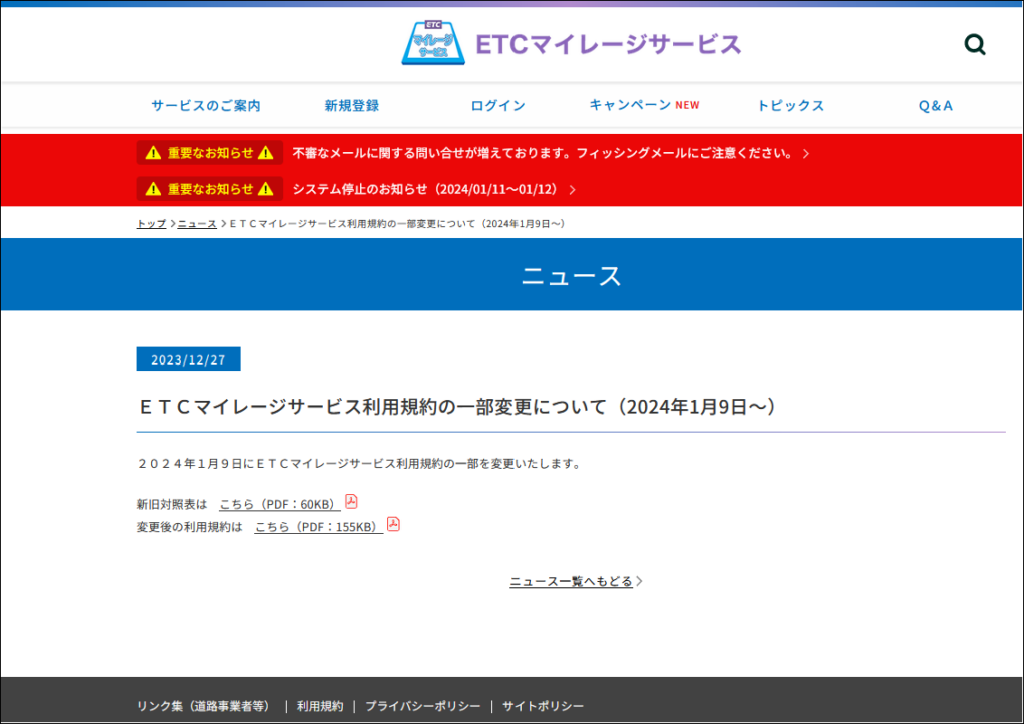The image size is (1024, 724).
Task: Select ログイン from the navigation bar
Action: tap(498, 106)
